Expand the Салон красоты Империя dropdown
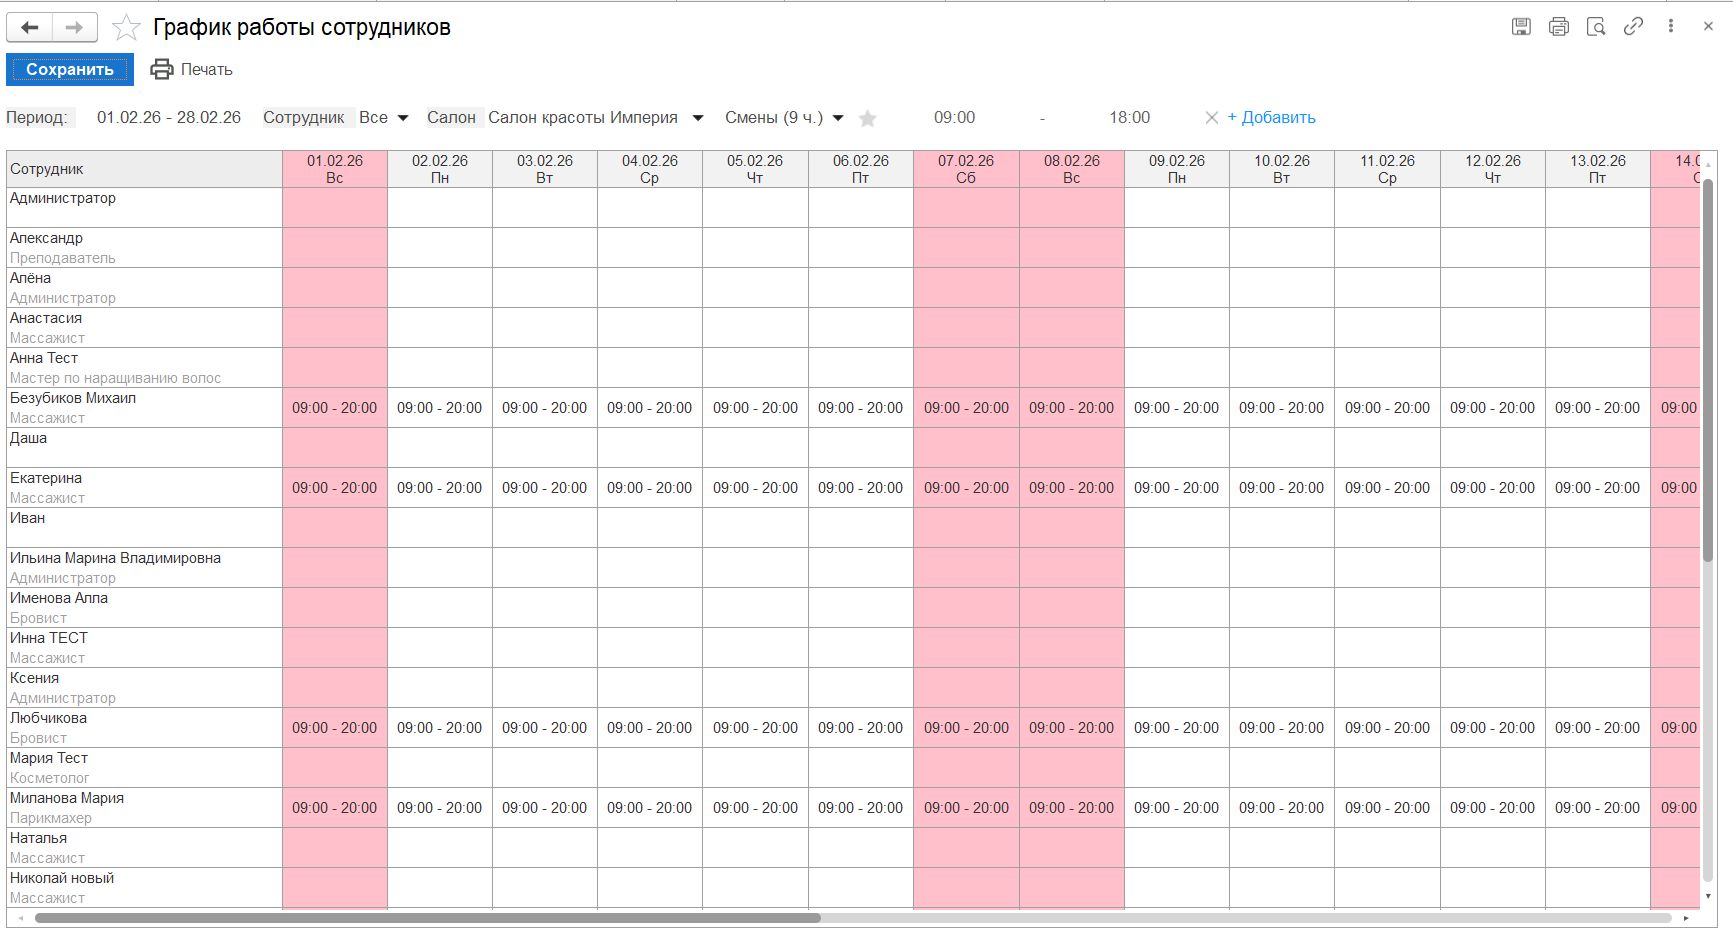Viewport: 1733px width, 931px height. tap(698, 118)
